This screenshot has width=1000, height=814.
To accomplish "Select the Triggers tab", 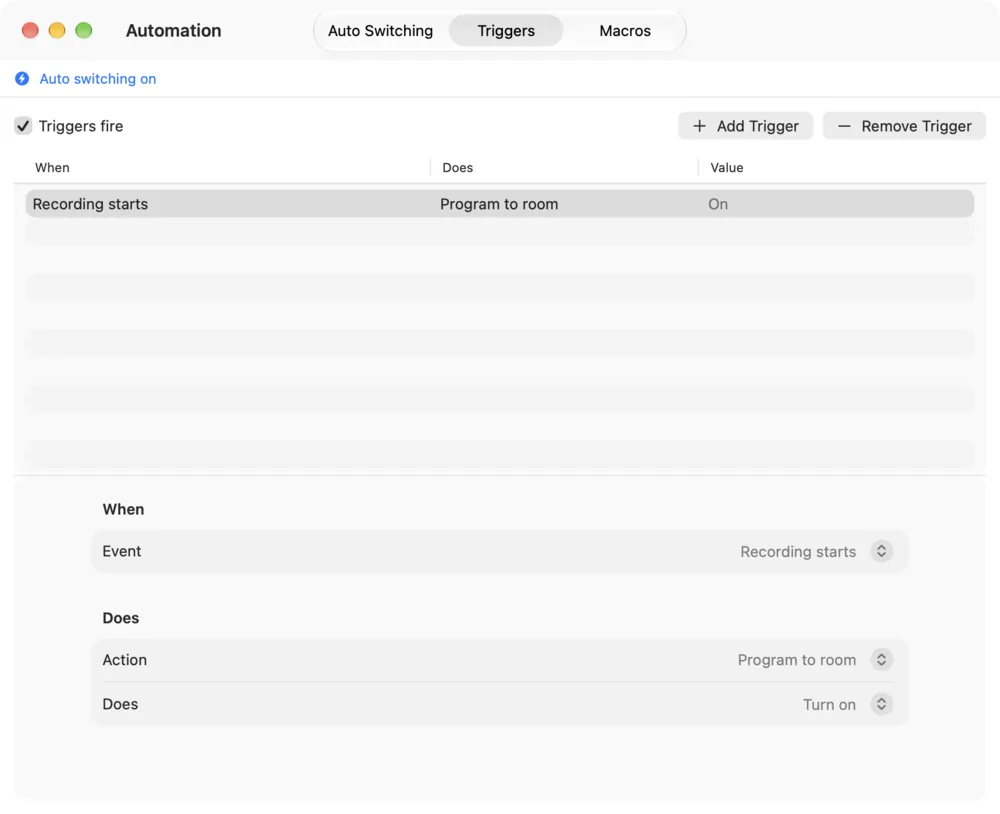I will [x=506, y=31].
